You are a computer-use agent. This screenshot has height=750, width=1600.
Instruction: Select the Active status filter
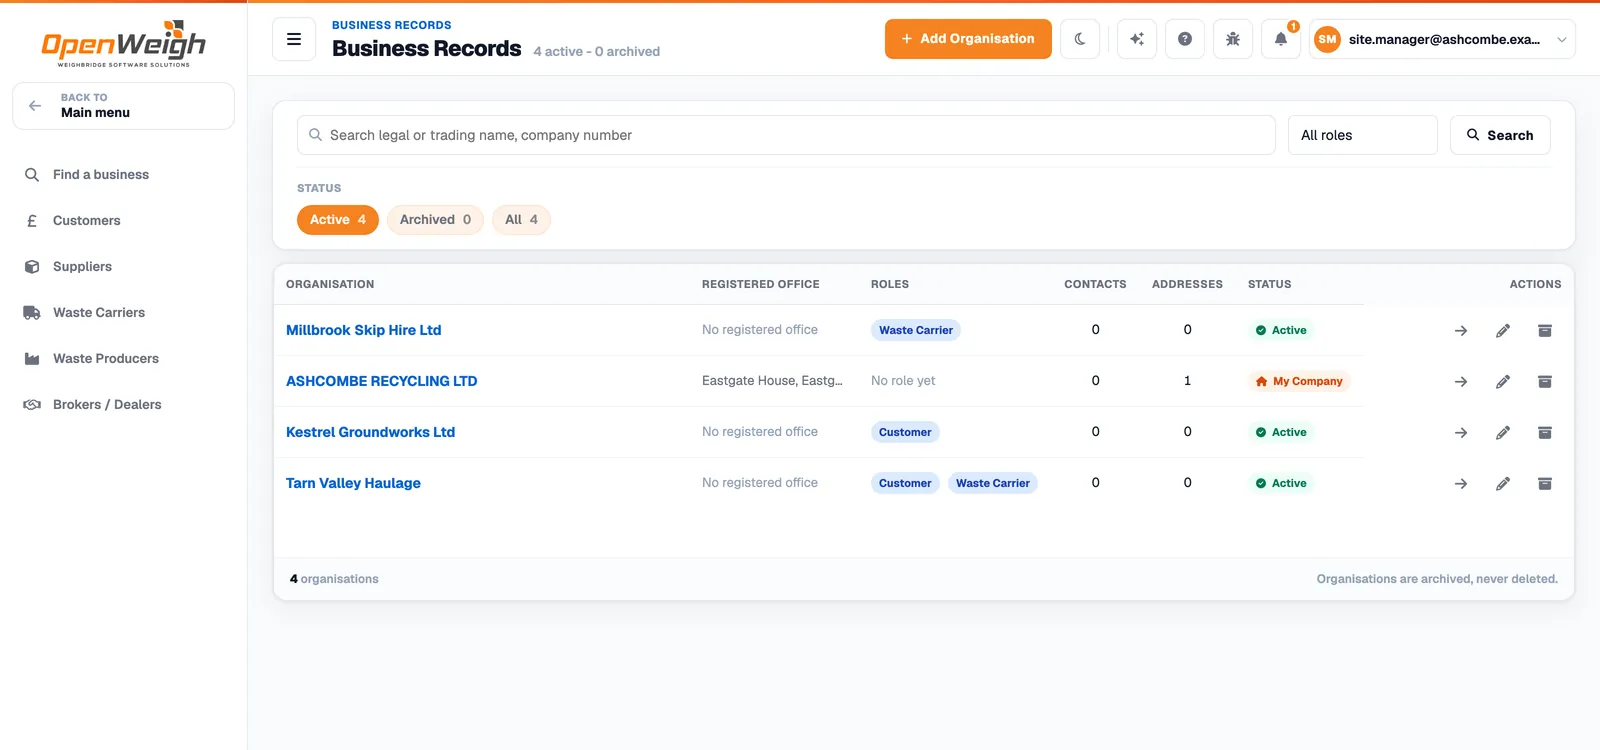click(338, 220)
